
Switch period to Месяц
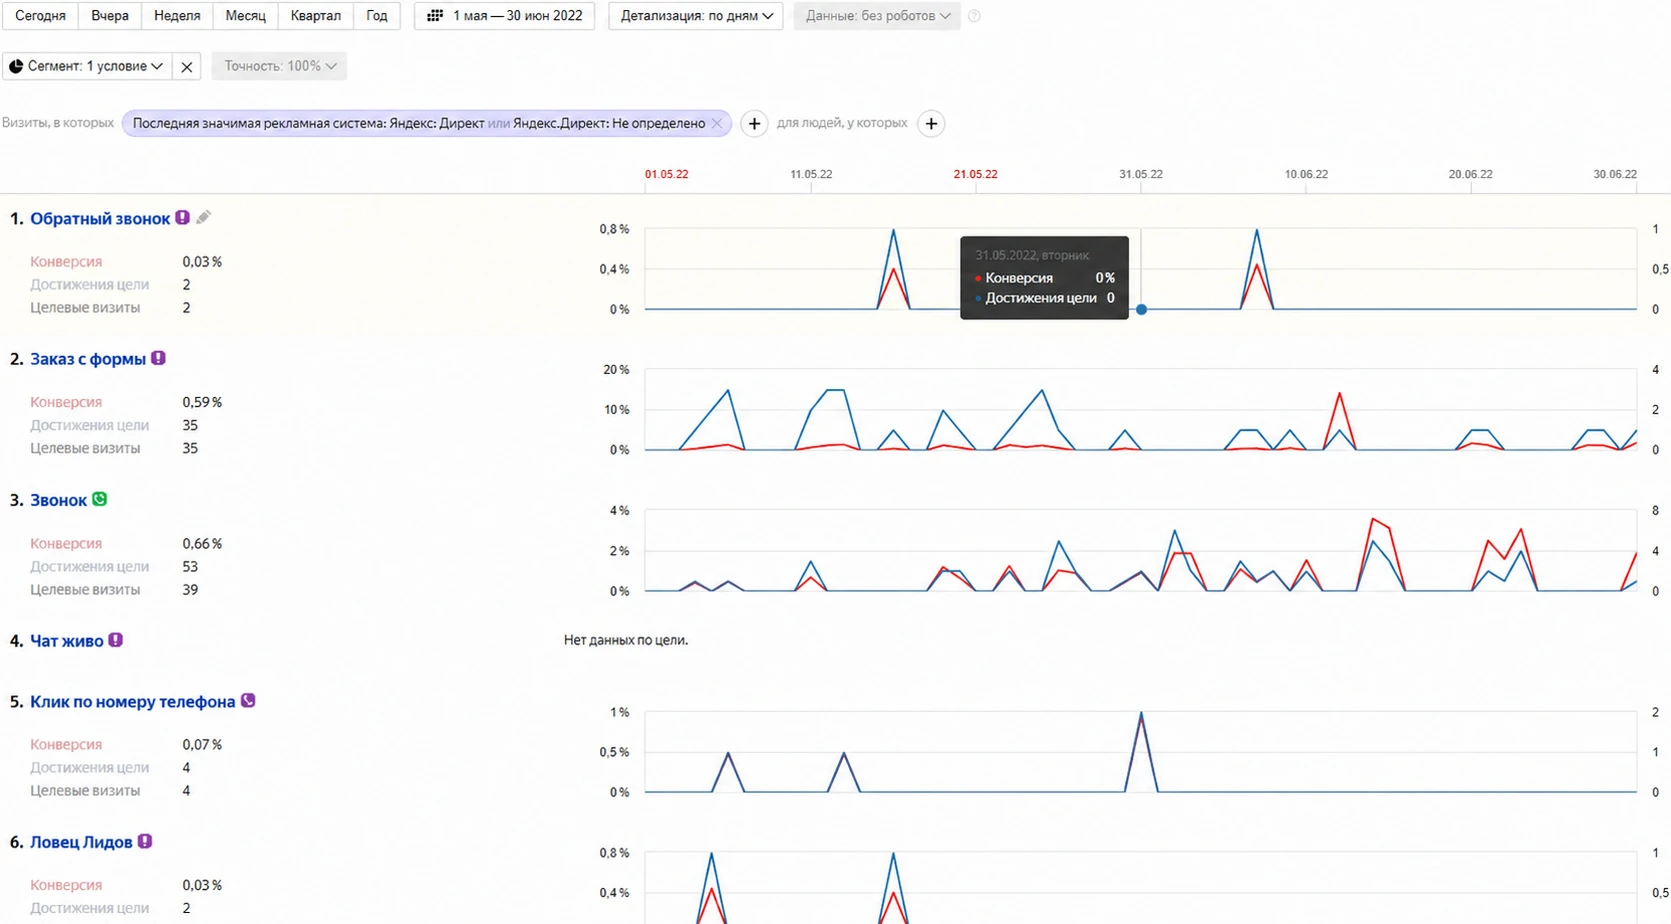click(x=245, y=16)
